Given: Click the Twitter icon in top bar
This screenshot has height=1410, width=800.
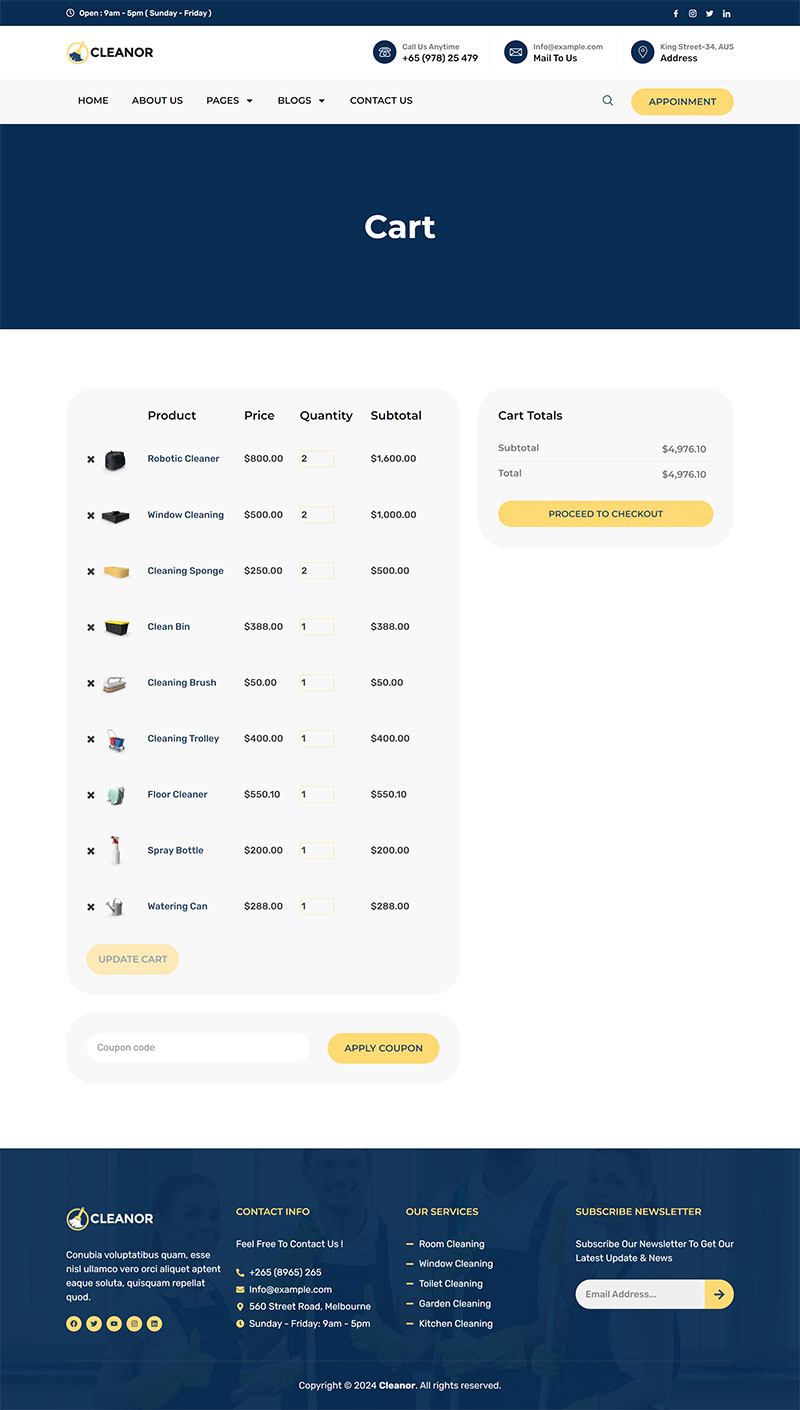Looking at the screenshot, I should (709, 13).
